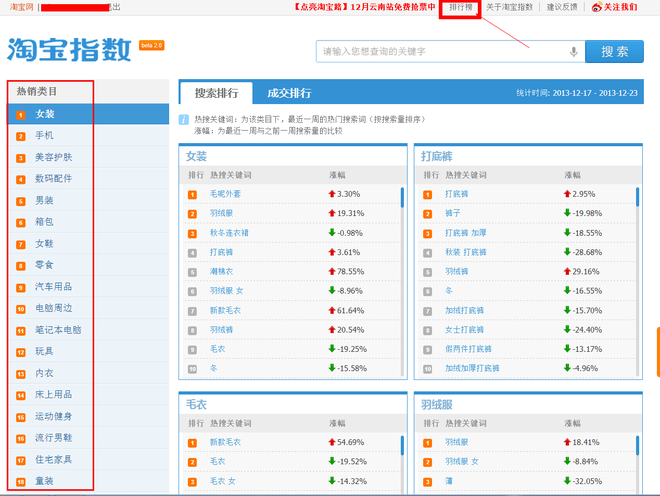Click keyword 加绒打底裤
The height and width of the screenshot is (496, 660).
point(464,310)
